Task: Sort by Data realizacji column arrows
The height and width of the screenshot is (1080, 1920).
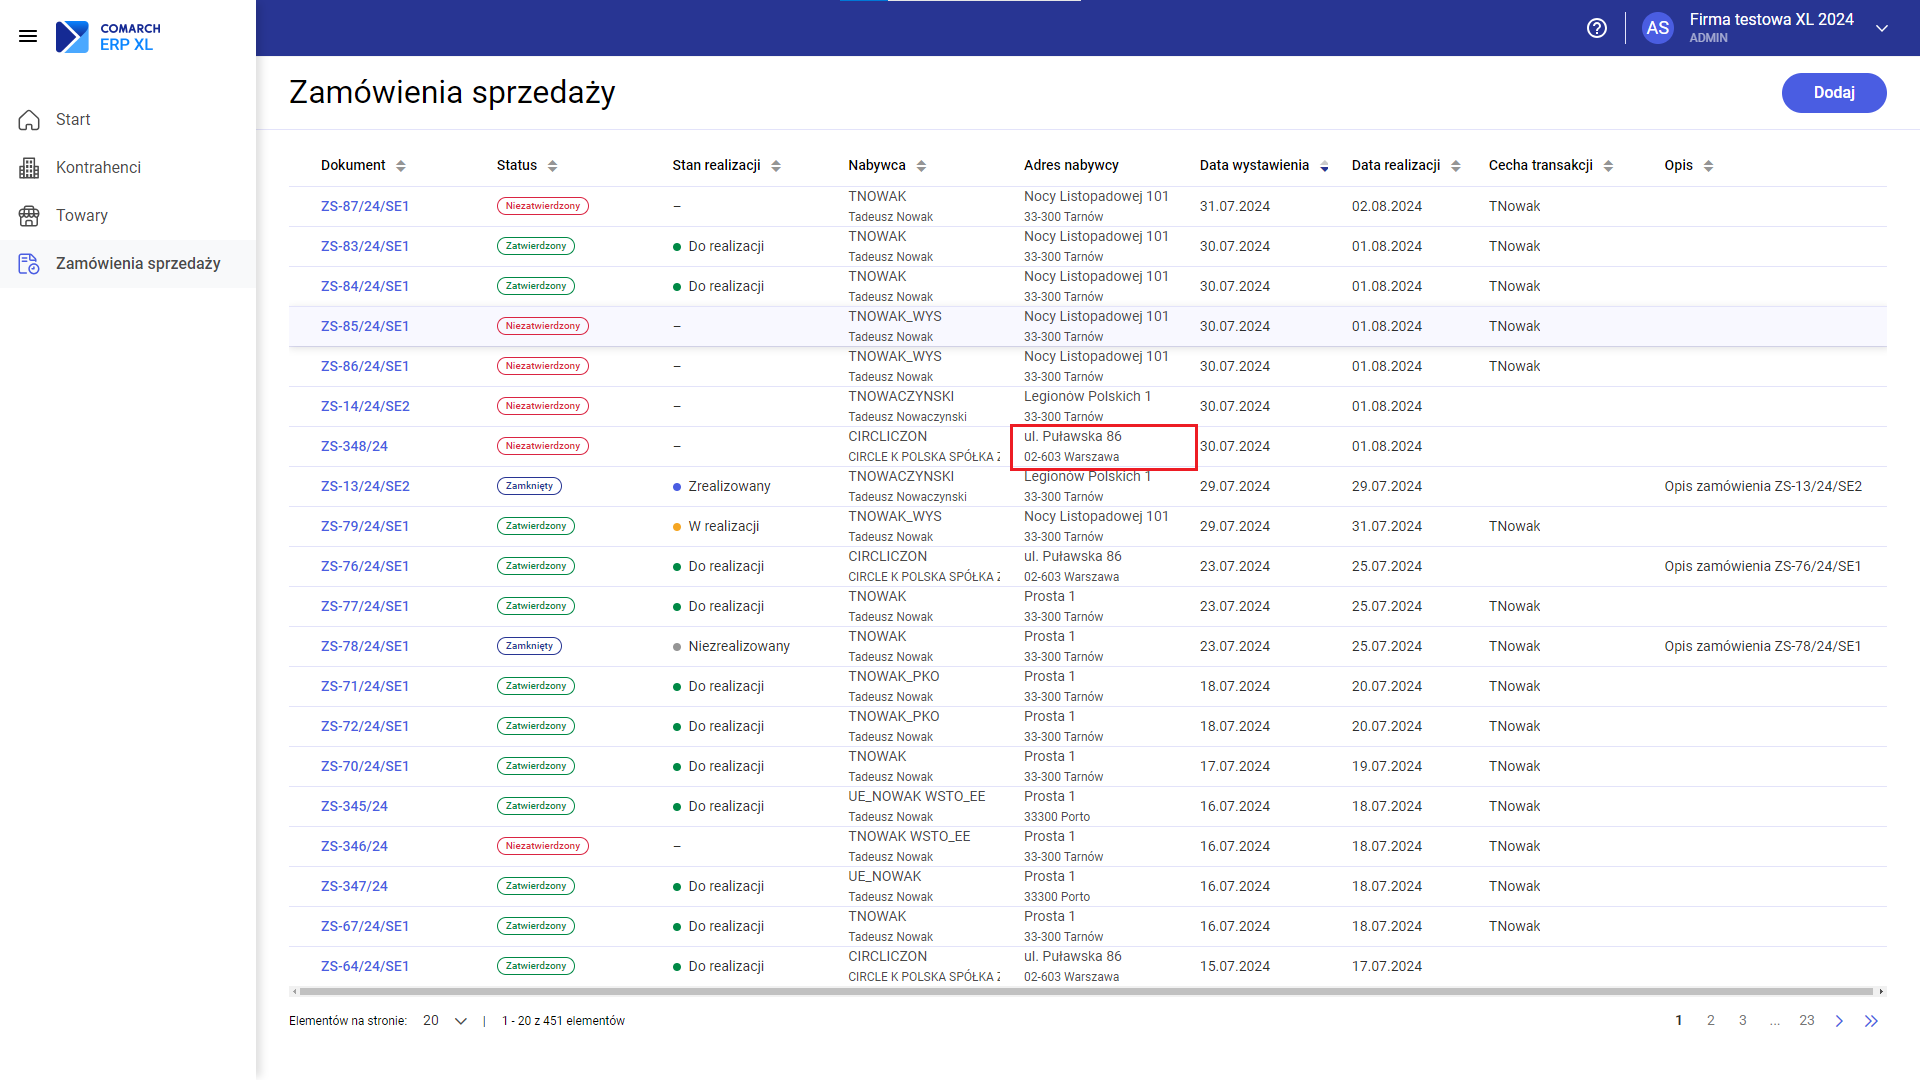Action: pyautogui.click(x=1456, y=166)
